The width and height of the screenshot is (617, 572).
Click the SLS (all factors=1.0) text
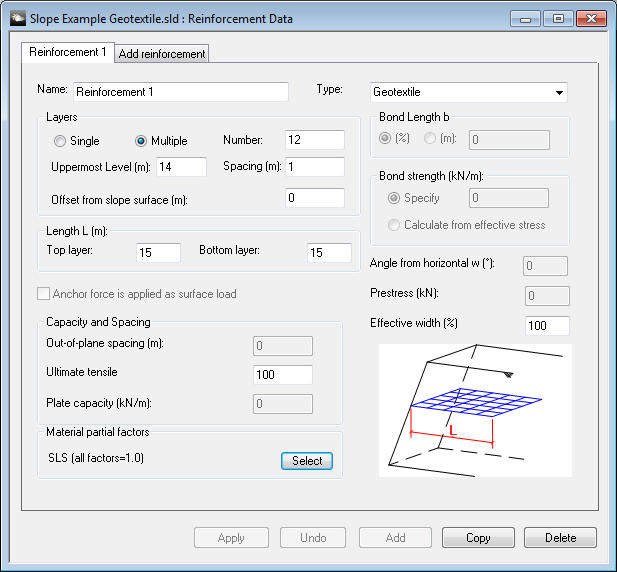(x=96, y=458)
